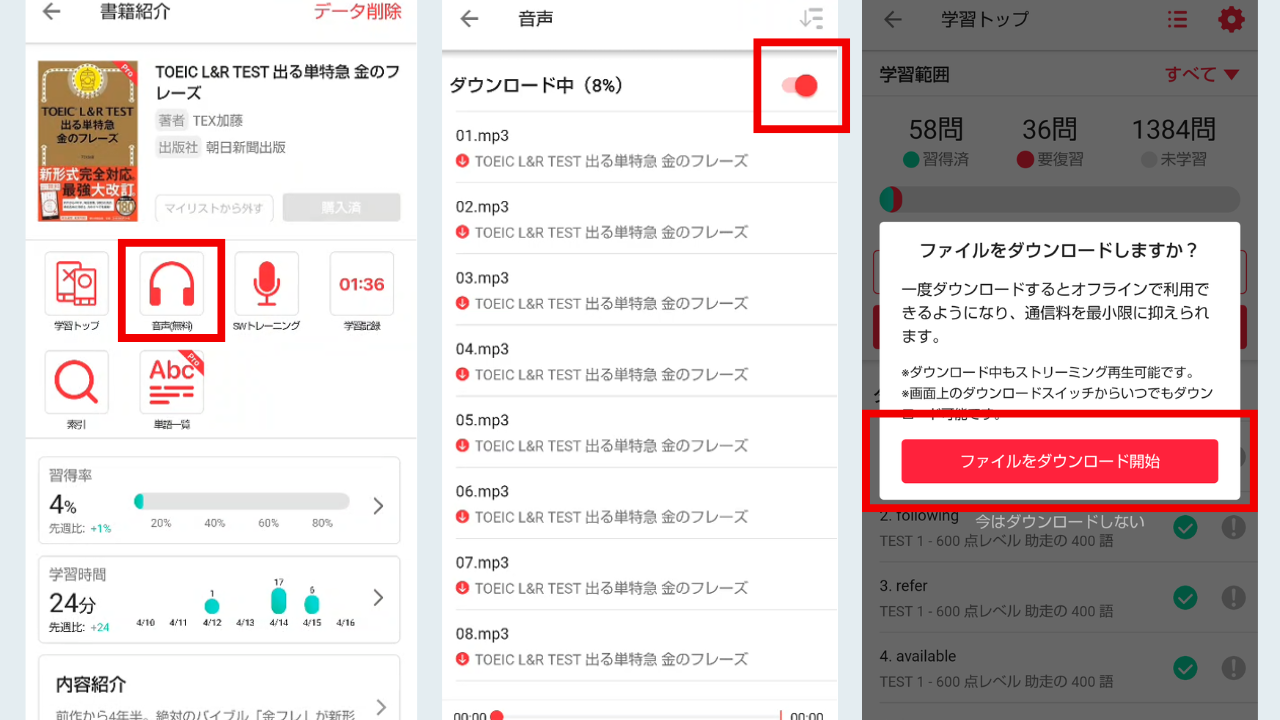Open the 学習範囲 すべて dropdown

point(1201,75)
